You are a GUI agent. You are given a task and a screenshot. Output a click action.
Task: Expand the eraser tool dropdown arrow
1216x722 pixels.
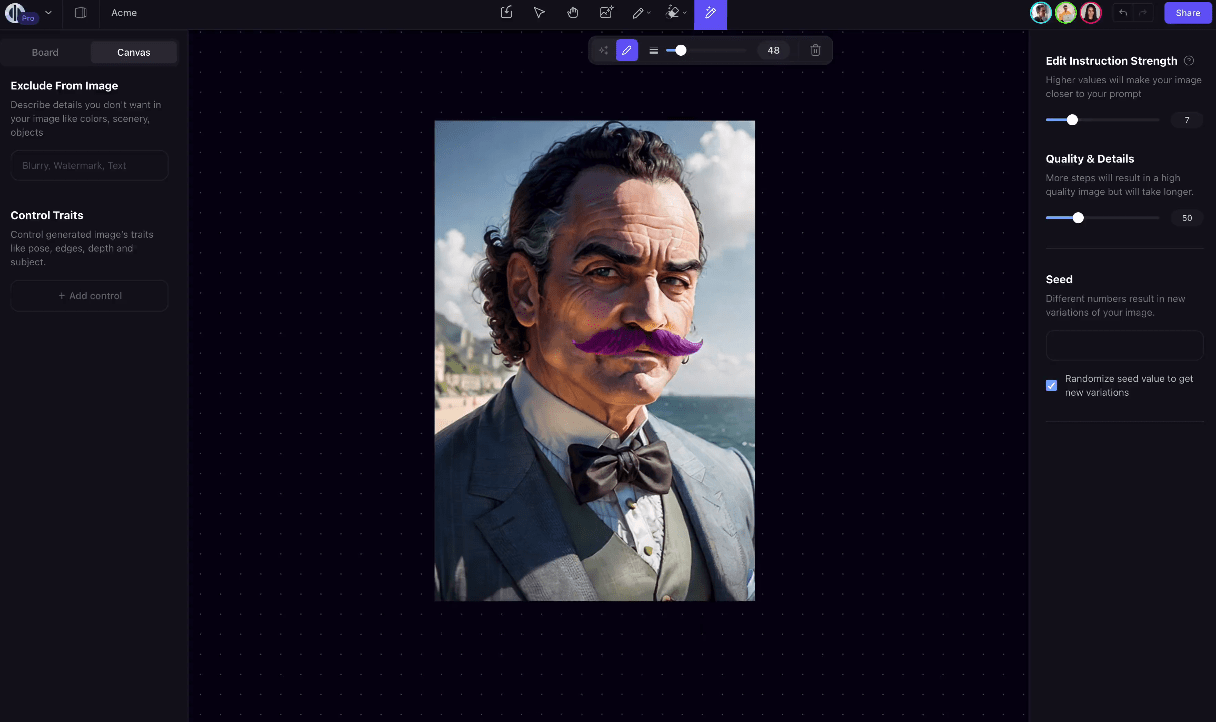685,13
